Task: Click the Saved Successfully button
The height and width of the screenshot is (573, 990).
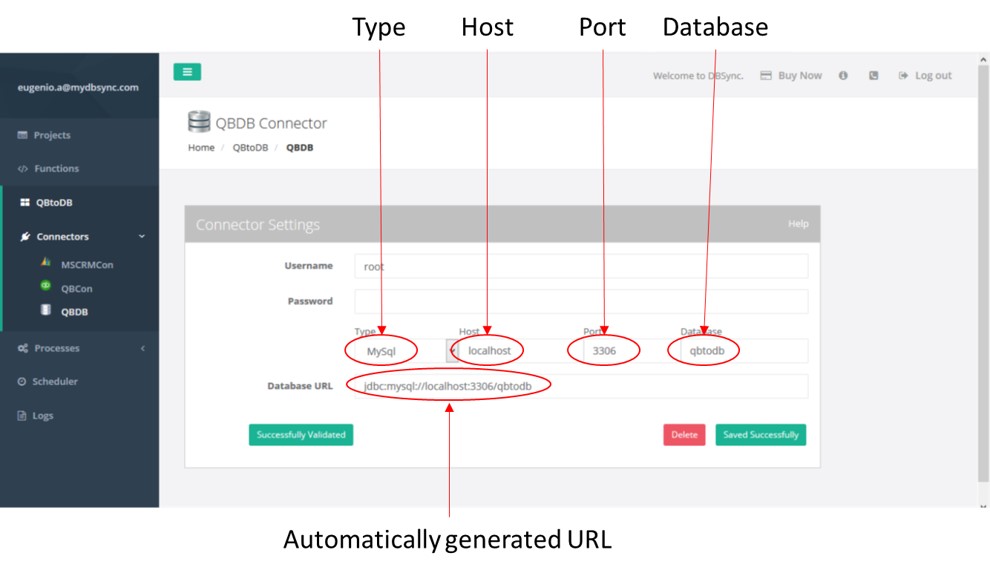Action: point(760,435)
